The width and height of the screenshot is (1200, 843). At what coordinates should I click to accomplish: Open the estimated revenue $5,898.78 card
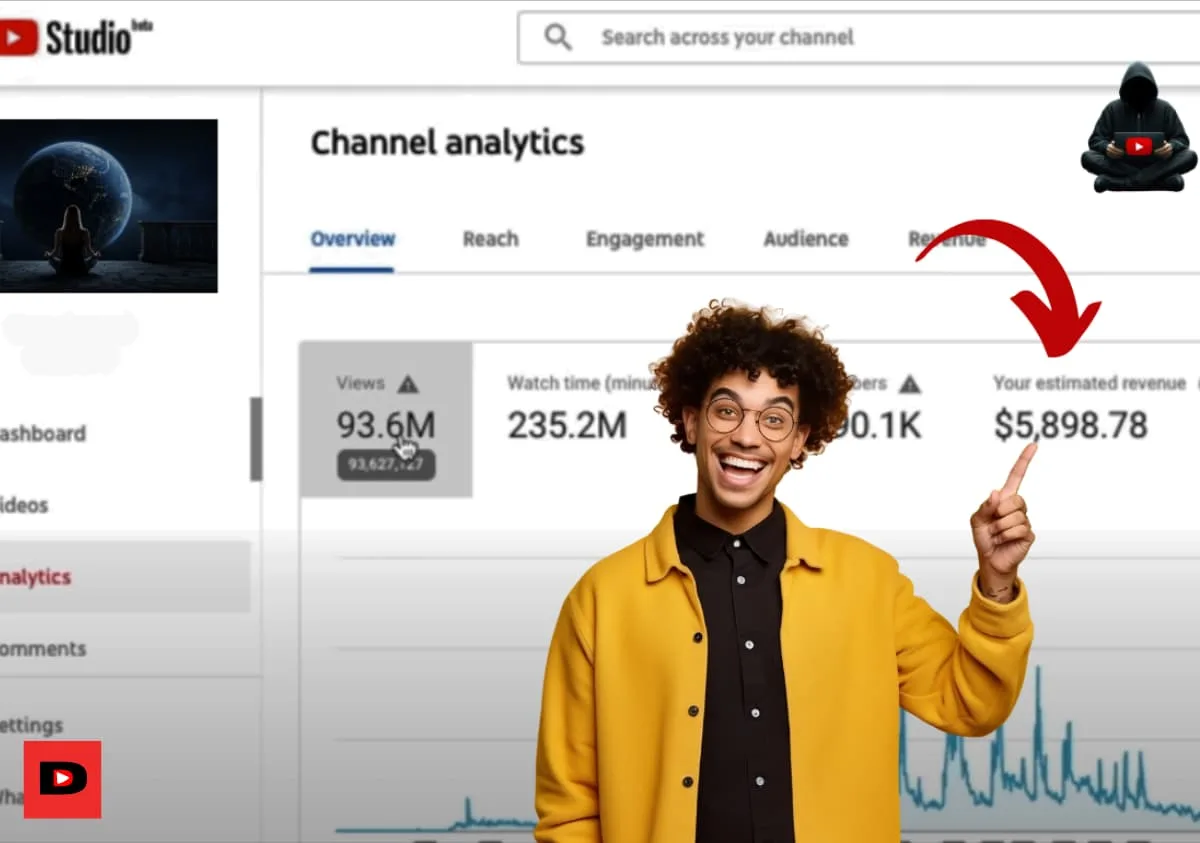1070,425
